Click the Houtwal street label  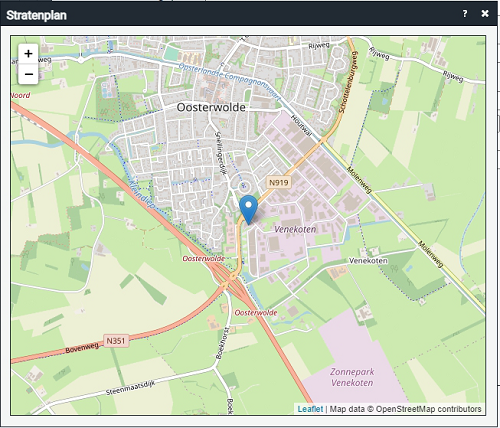point(301,126)
